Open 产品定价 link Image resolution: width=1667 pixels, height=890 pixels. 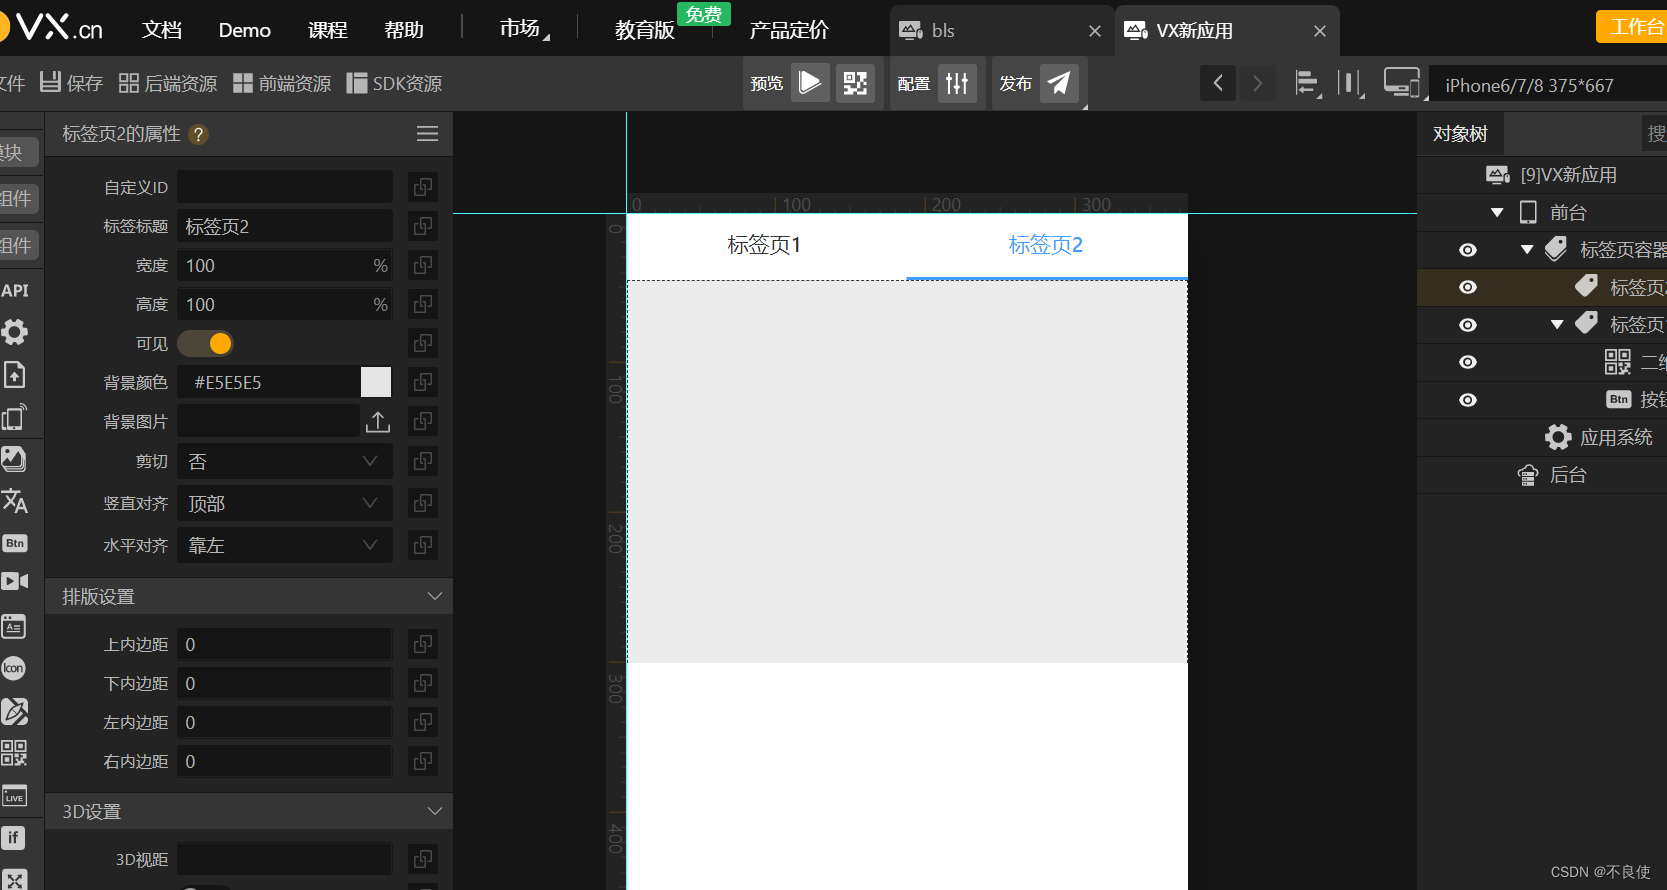(x=789, y=30)
